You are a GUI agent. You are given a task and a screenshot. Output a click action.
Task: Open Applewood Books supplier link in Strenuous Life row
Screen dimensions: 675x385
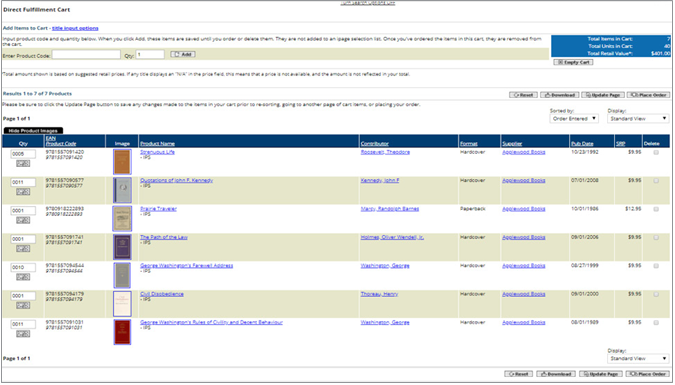point(523,152)
